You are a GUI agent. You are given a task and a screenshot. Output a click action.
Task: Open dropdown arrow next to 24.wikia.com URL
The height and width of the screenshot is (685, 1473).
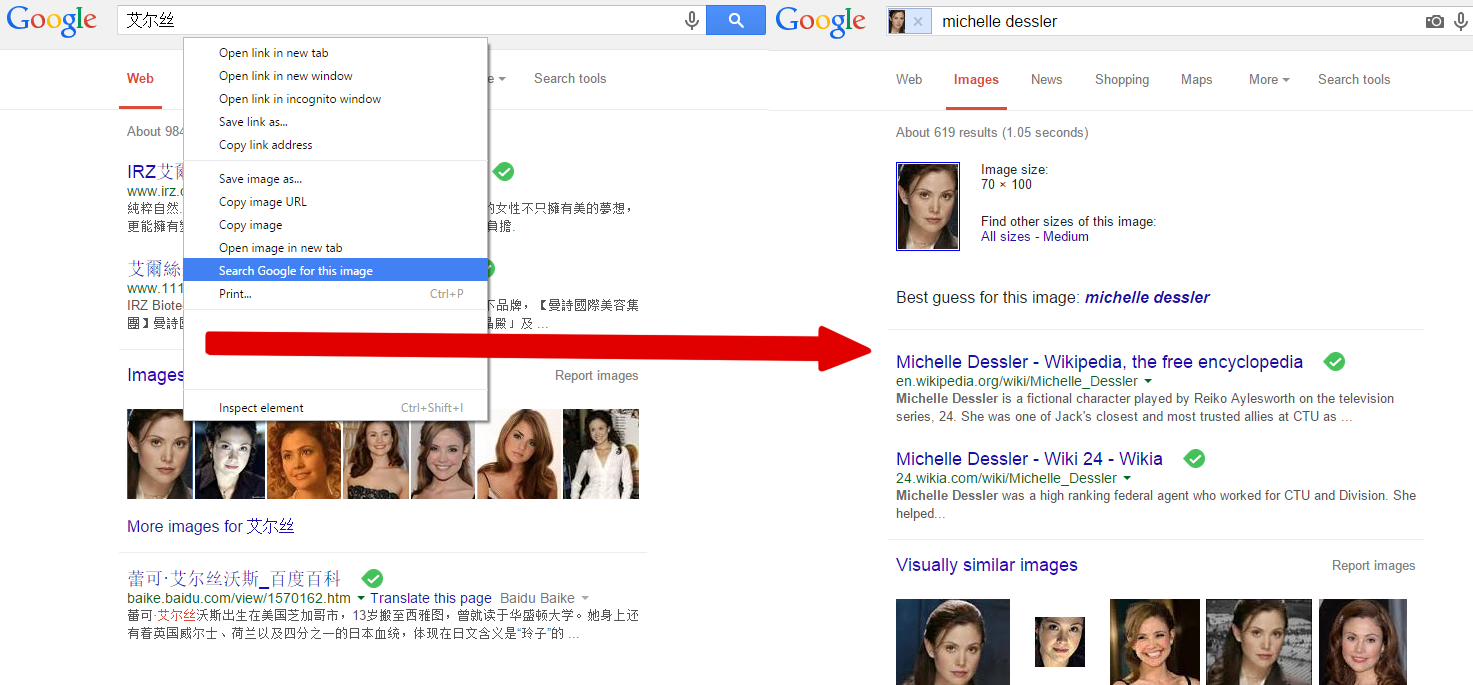tap(1127, 479)
